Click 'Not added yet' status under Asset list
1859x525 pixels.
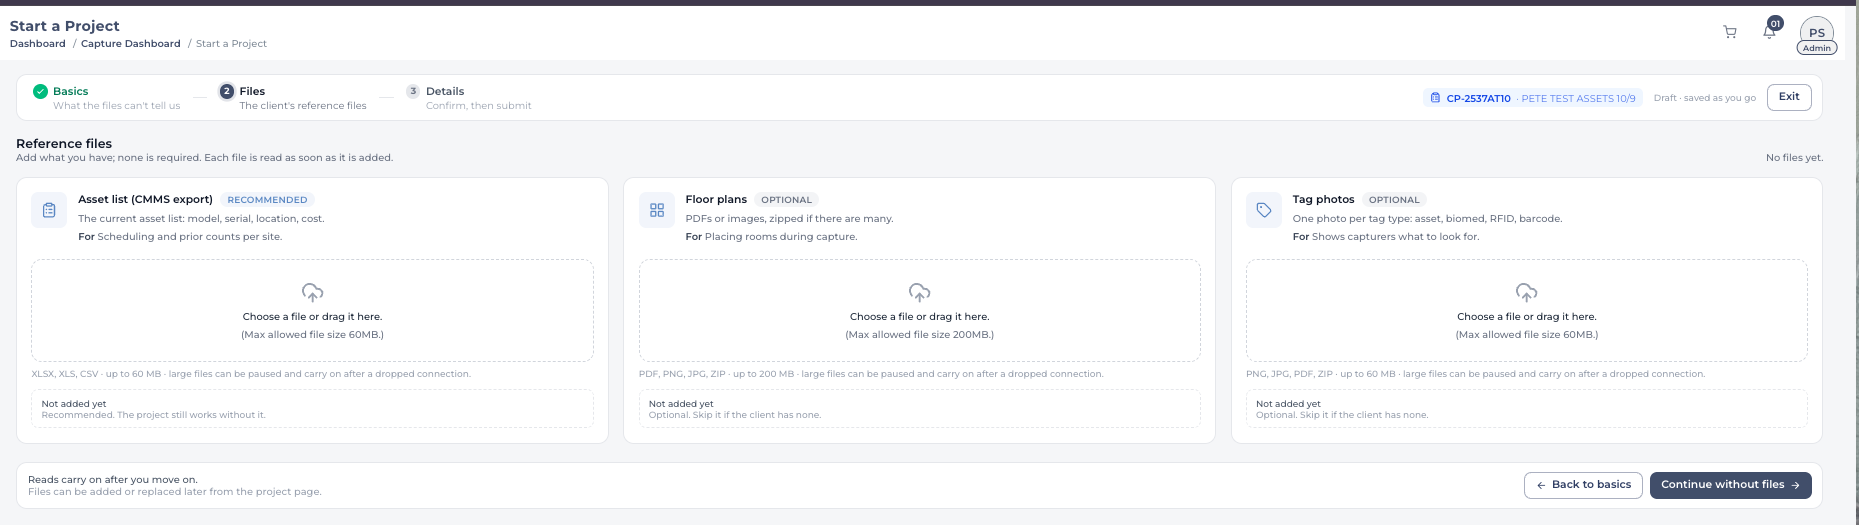[74, 404]
